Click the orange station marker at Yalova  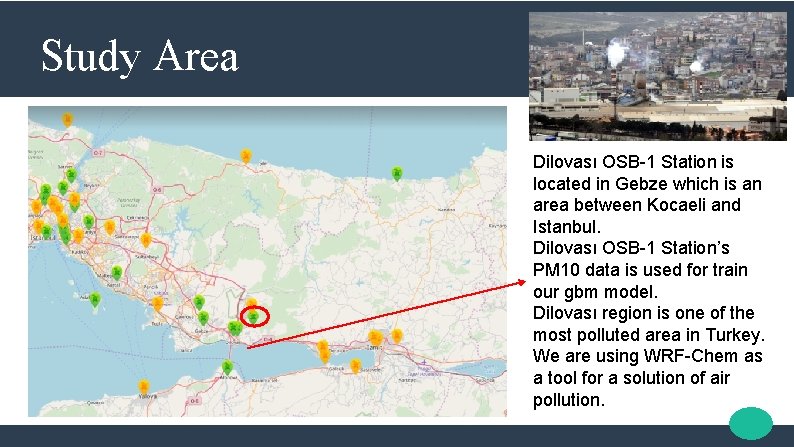coord(144,387)
